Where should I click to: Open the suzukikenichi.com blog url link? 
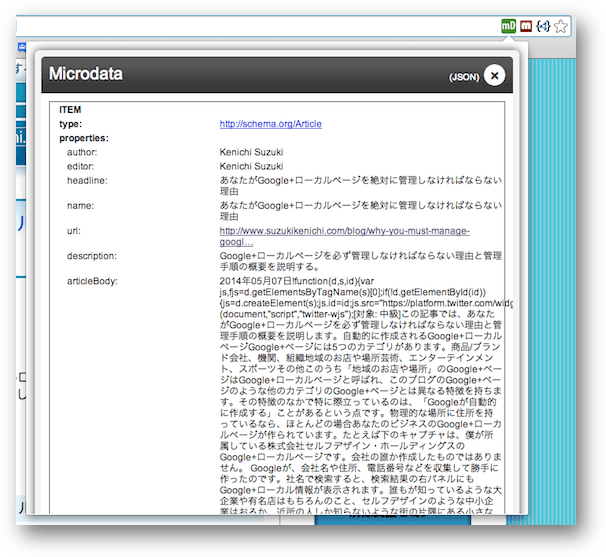(x=344, y=236)
